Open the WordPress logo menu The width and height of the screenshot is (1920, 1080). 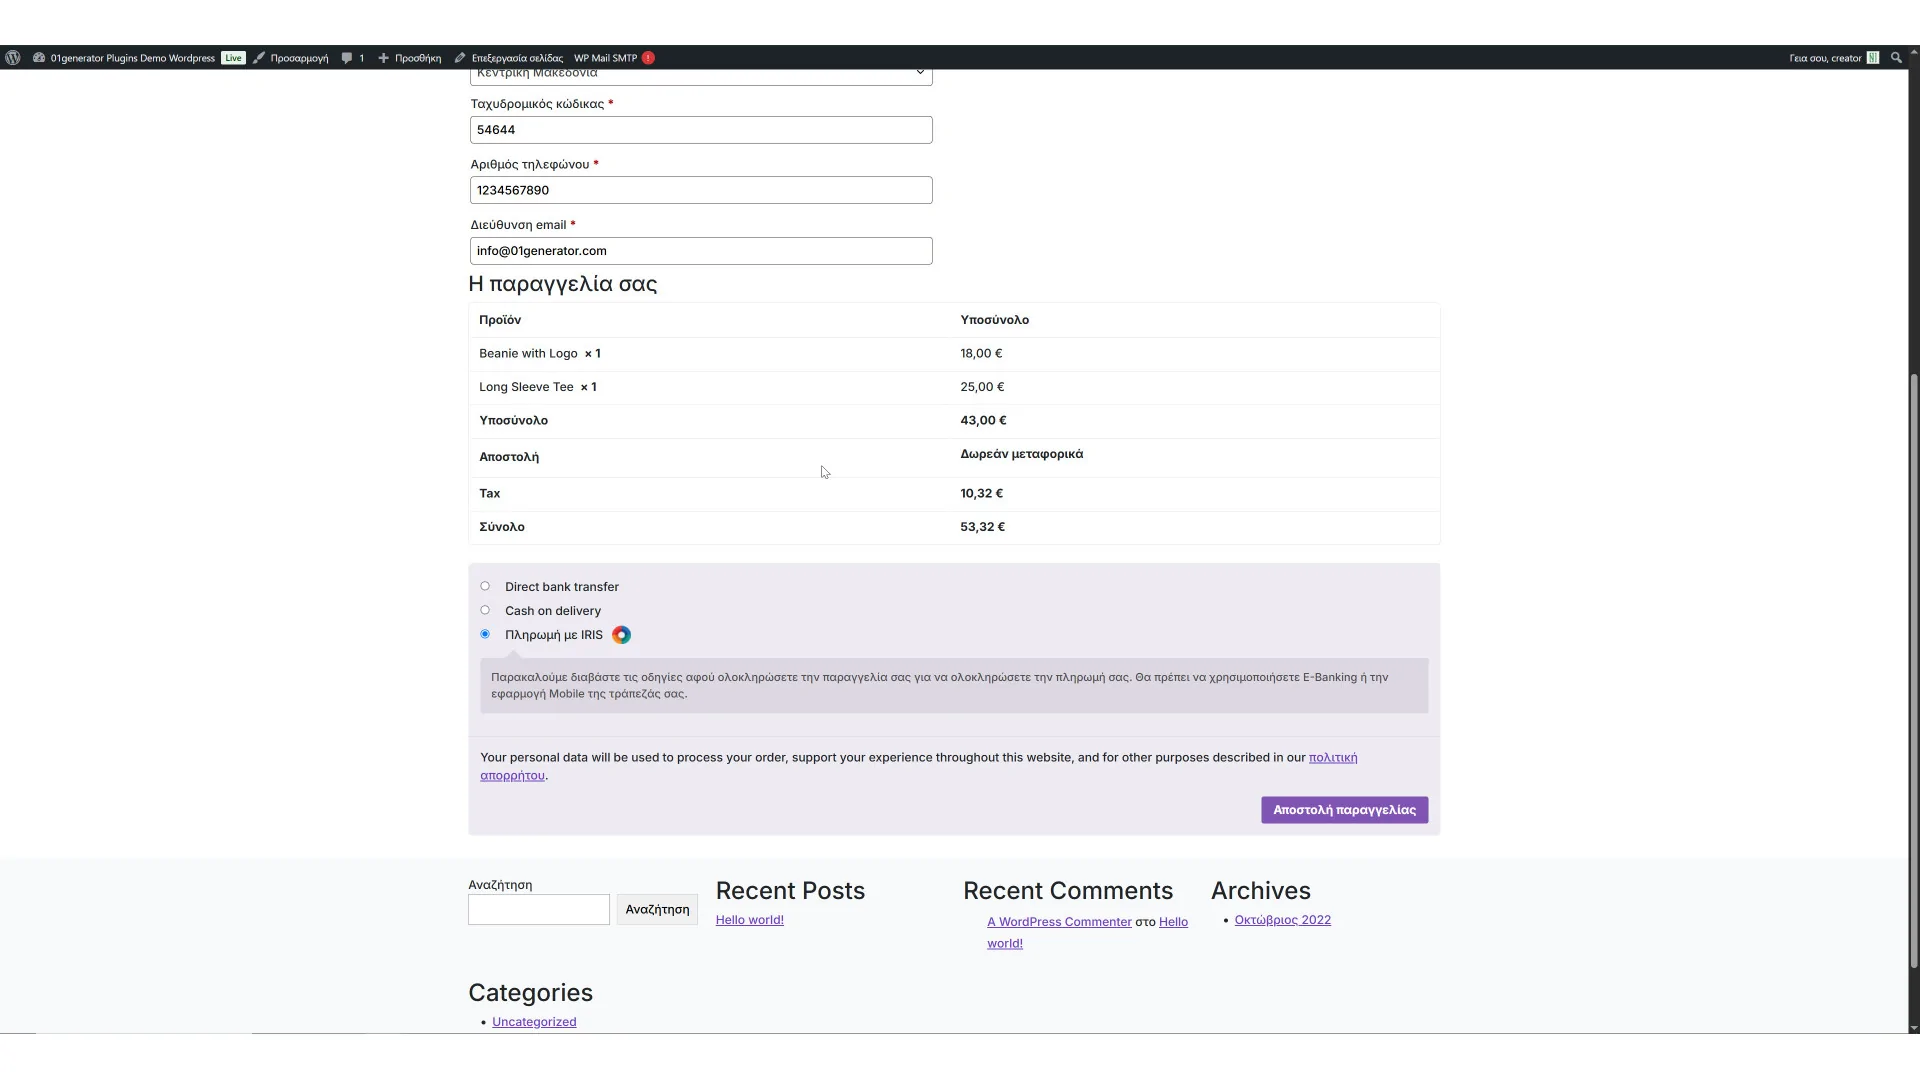13,58
